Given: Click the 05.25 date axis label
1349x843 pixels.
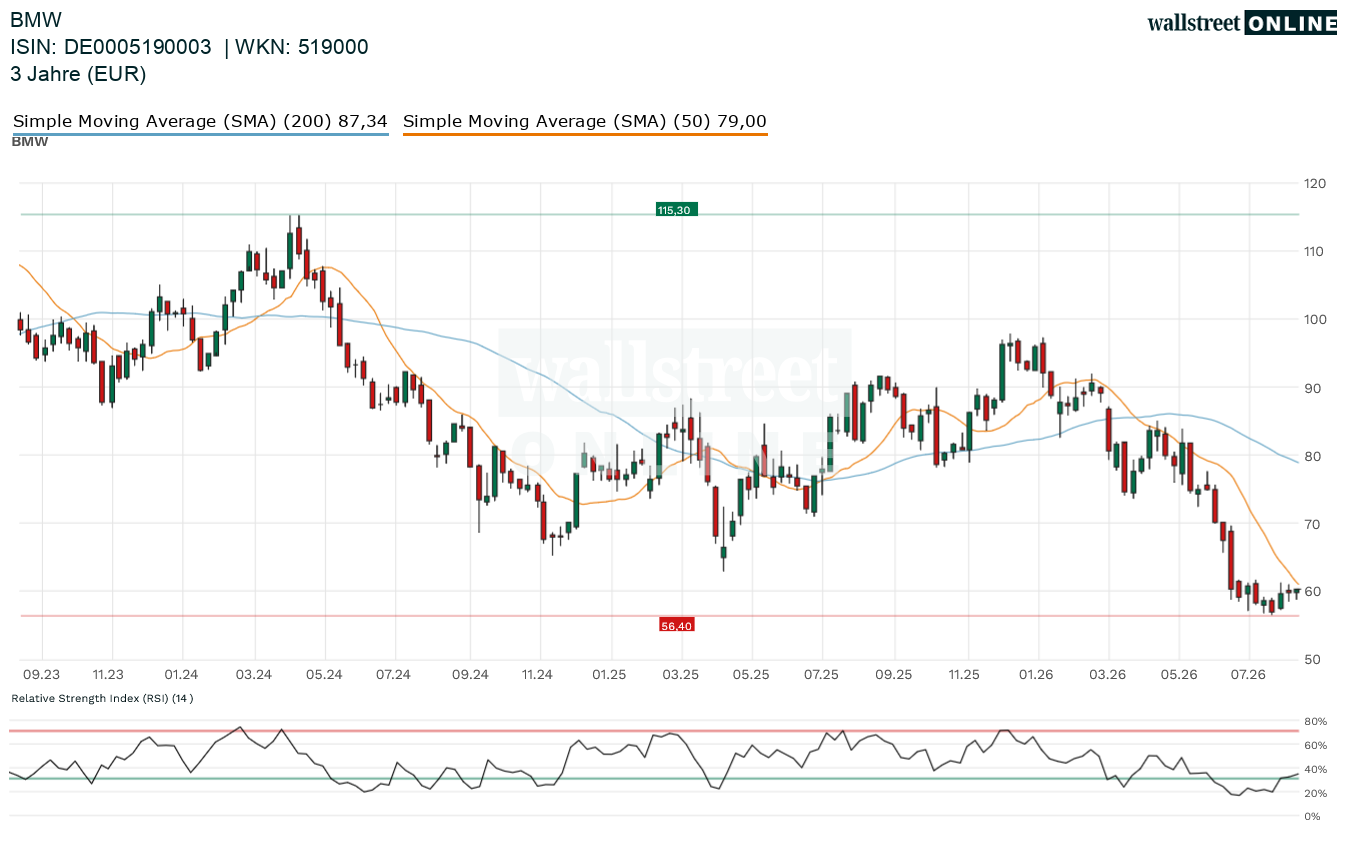Looking at the screenshot, I should click(x=750, y=675).
